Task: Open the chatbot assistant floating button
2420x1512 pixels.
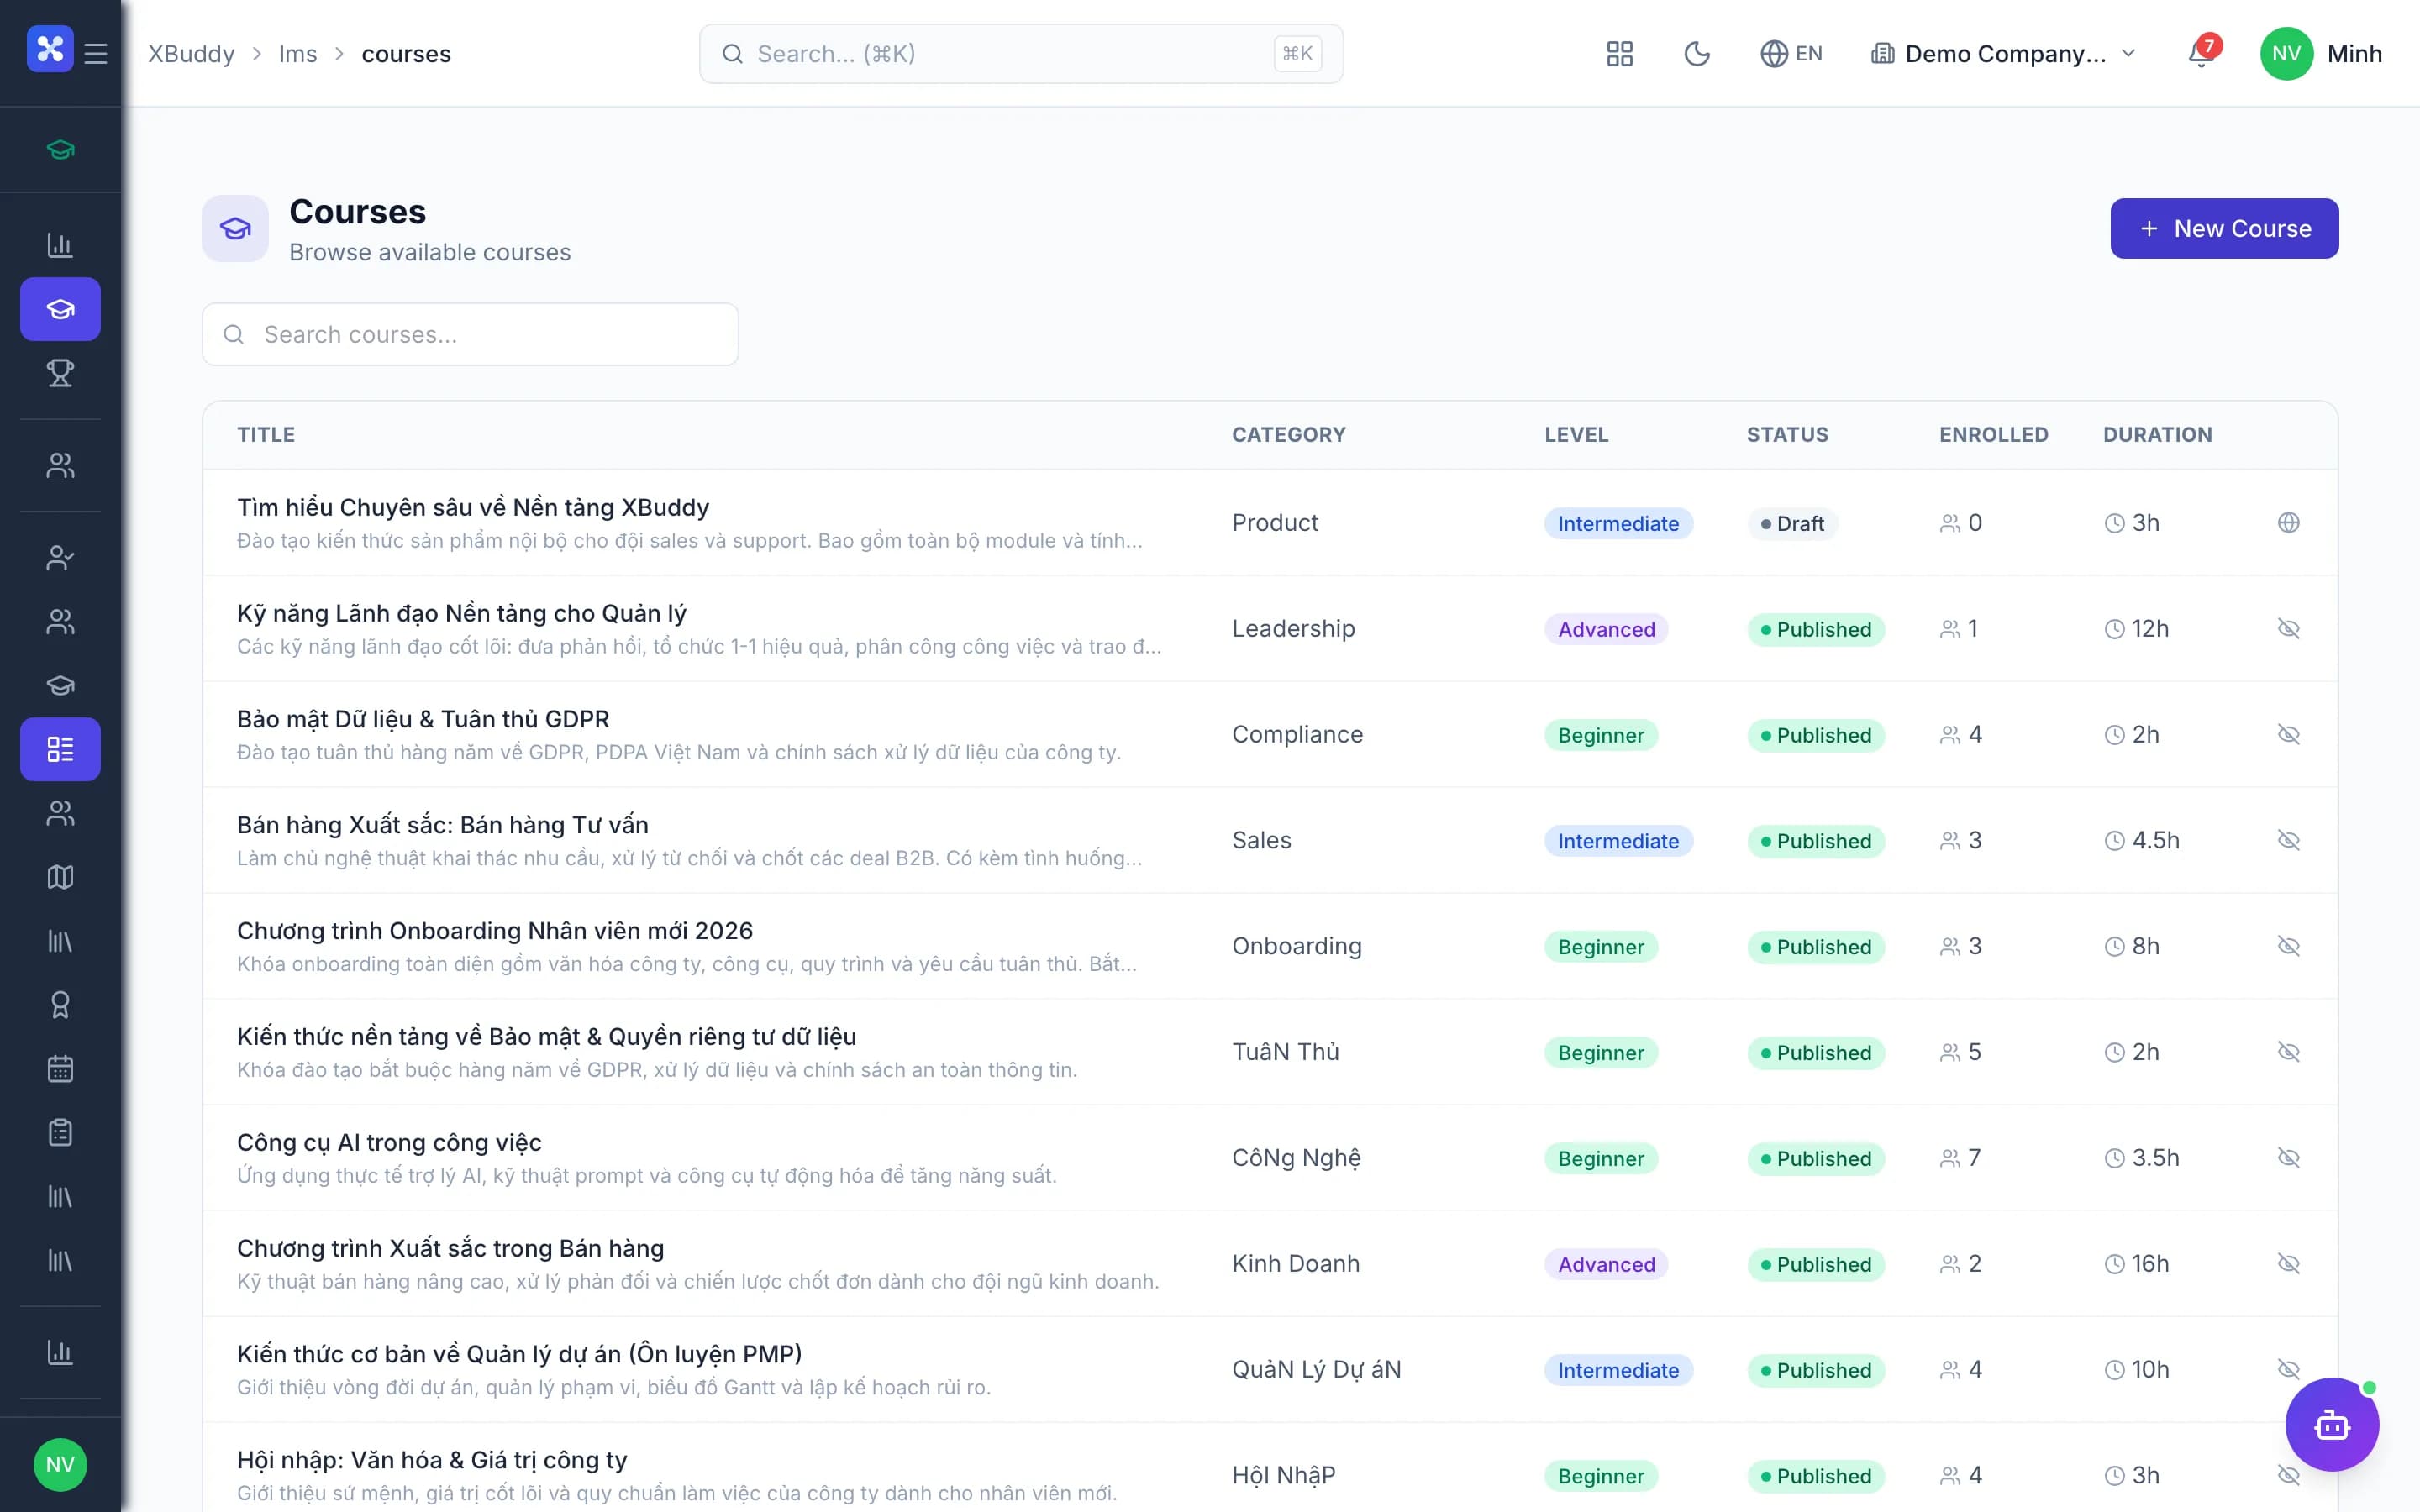Action: pyautogui.click(x=2332, y=1425)
